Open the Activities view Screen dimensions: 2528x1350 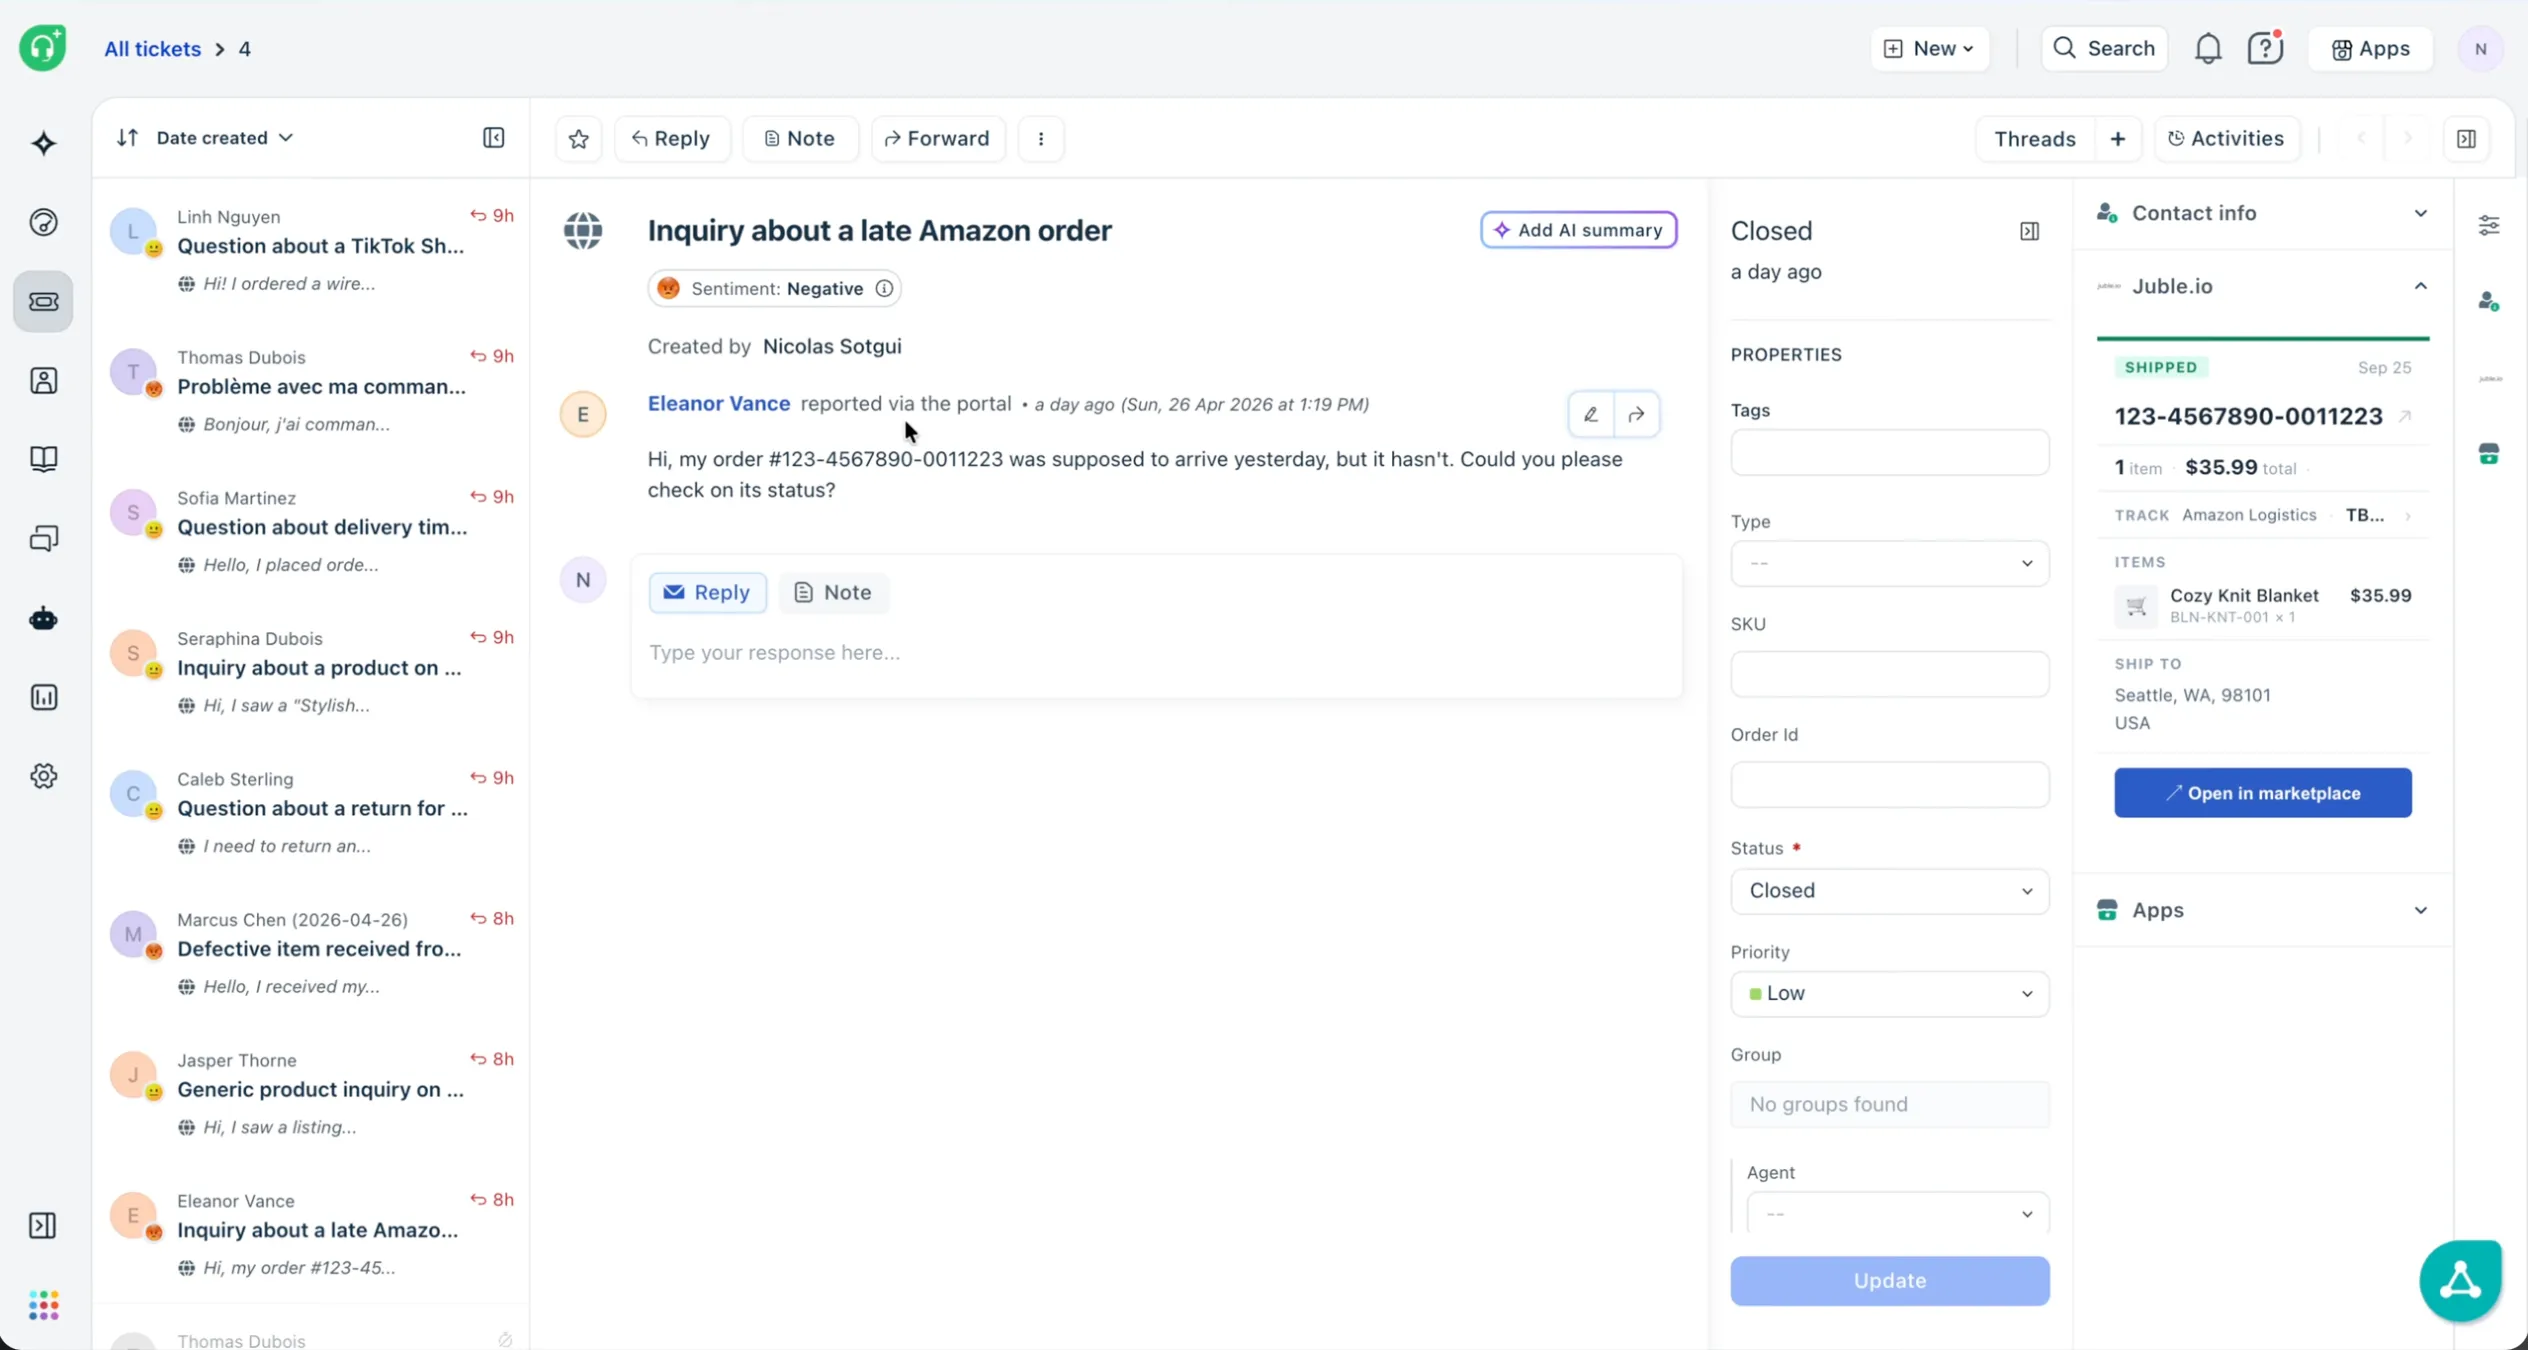click(2225, 138)
